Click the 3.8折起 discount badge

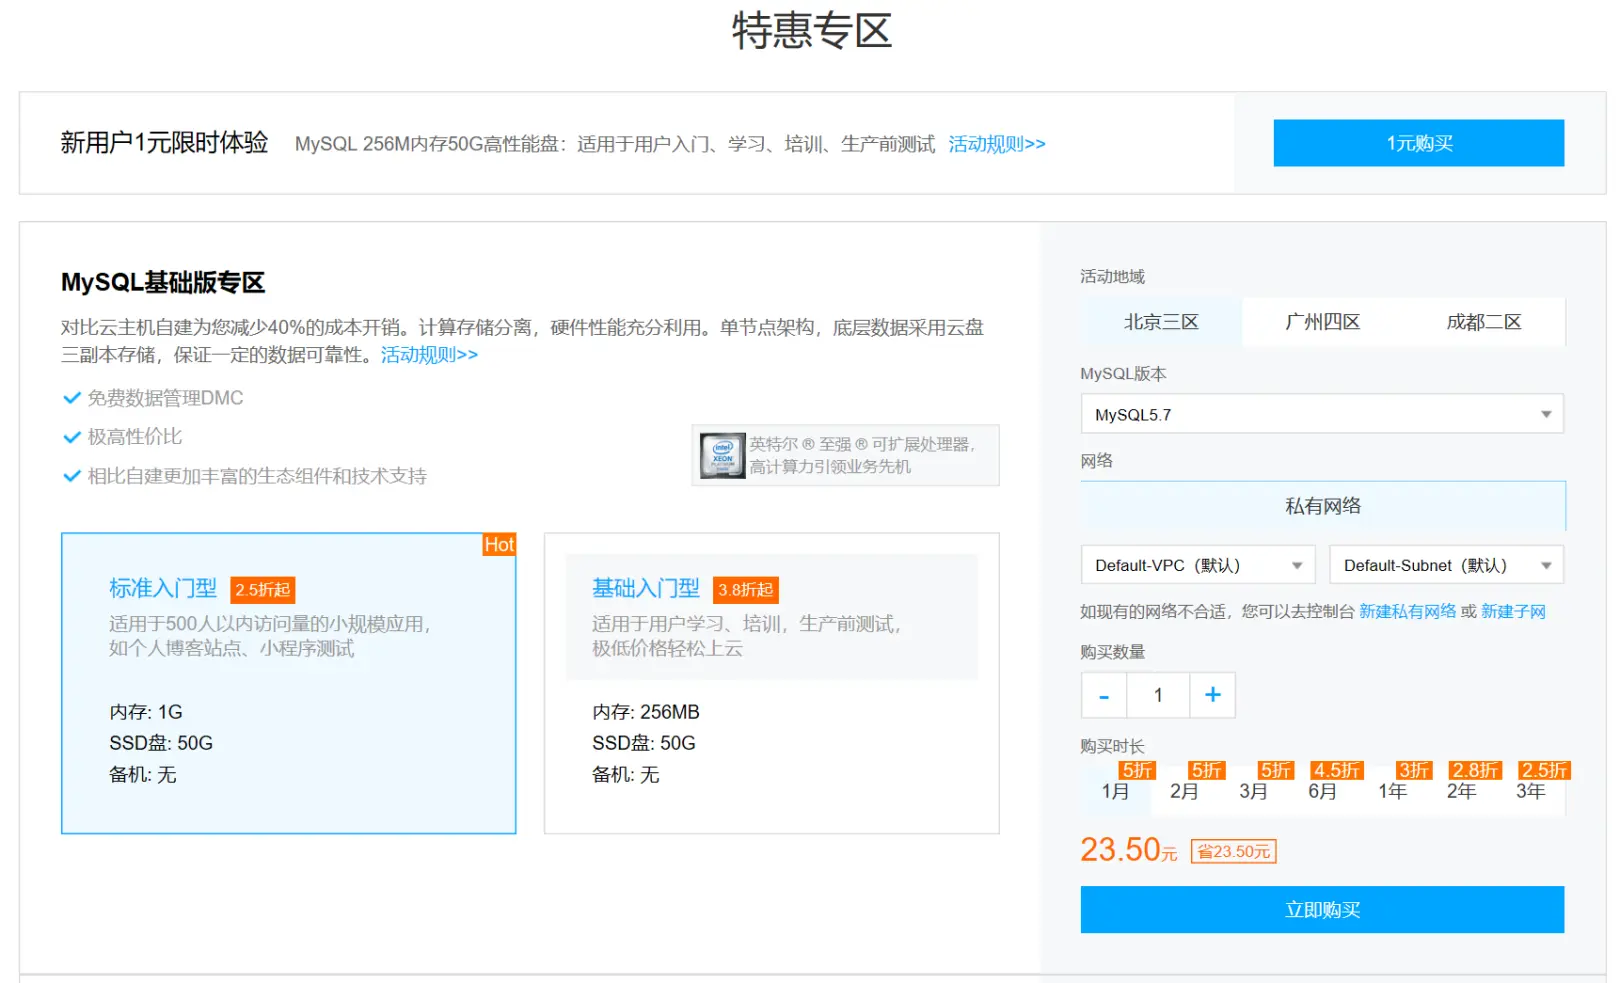pos(746,590)
